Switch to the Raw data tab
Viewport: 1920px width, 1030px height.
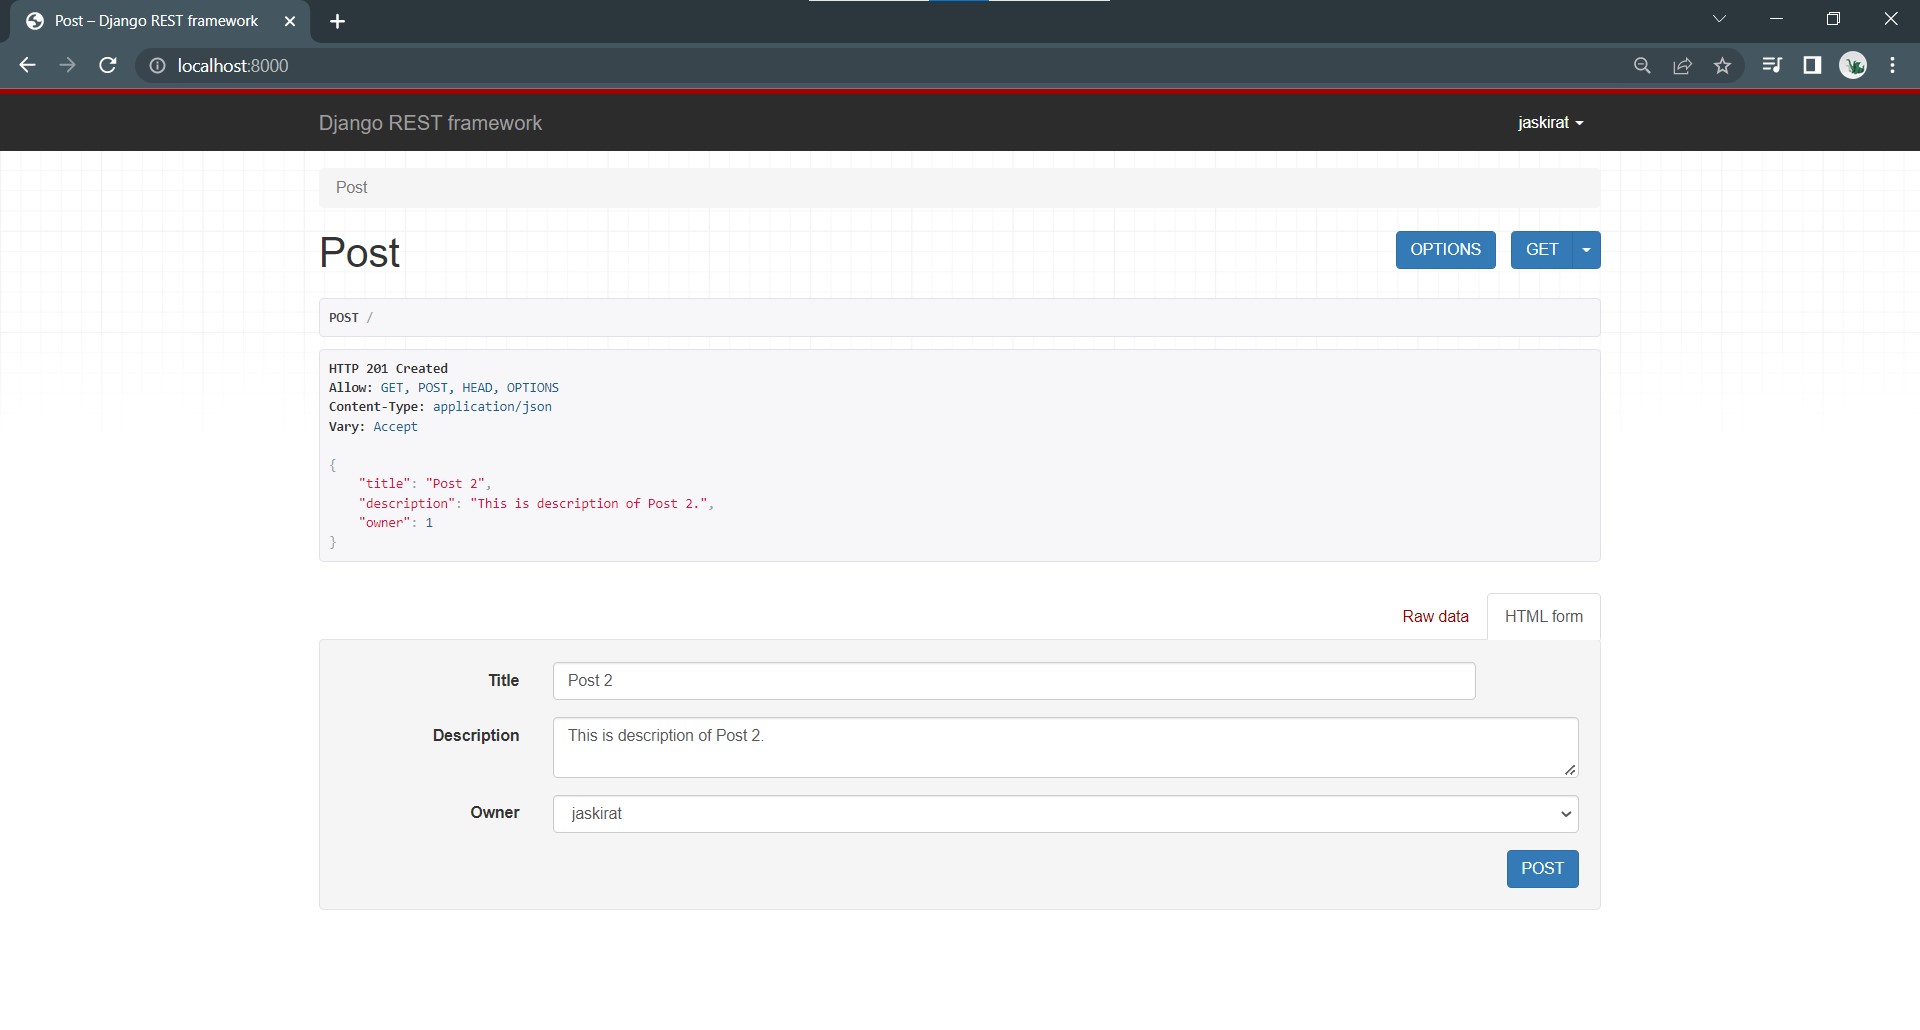coord(1435,616)
